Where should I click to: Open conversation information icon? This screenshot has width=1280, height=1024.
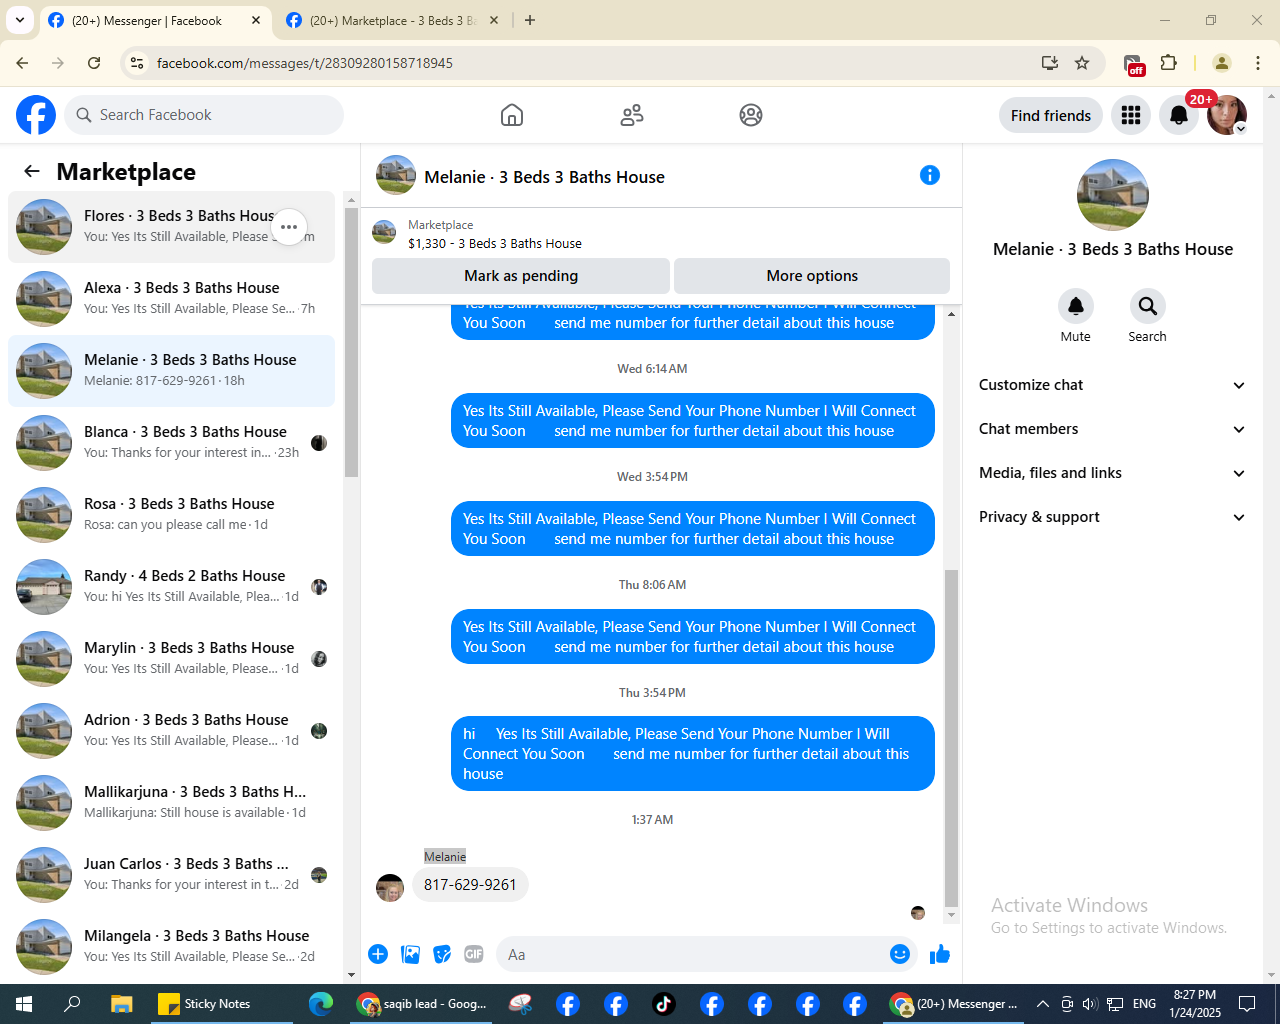pos(930,175)
